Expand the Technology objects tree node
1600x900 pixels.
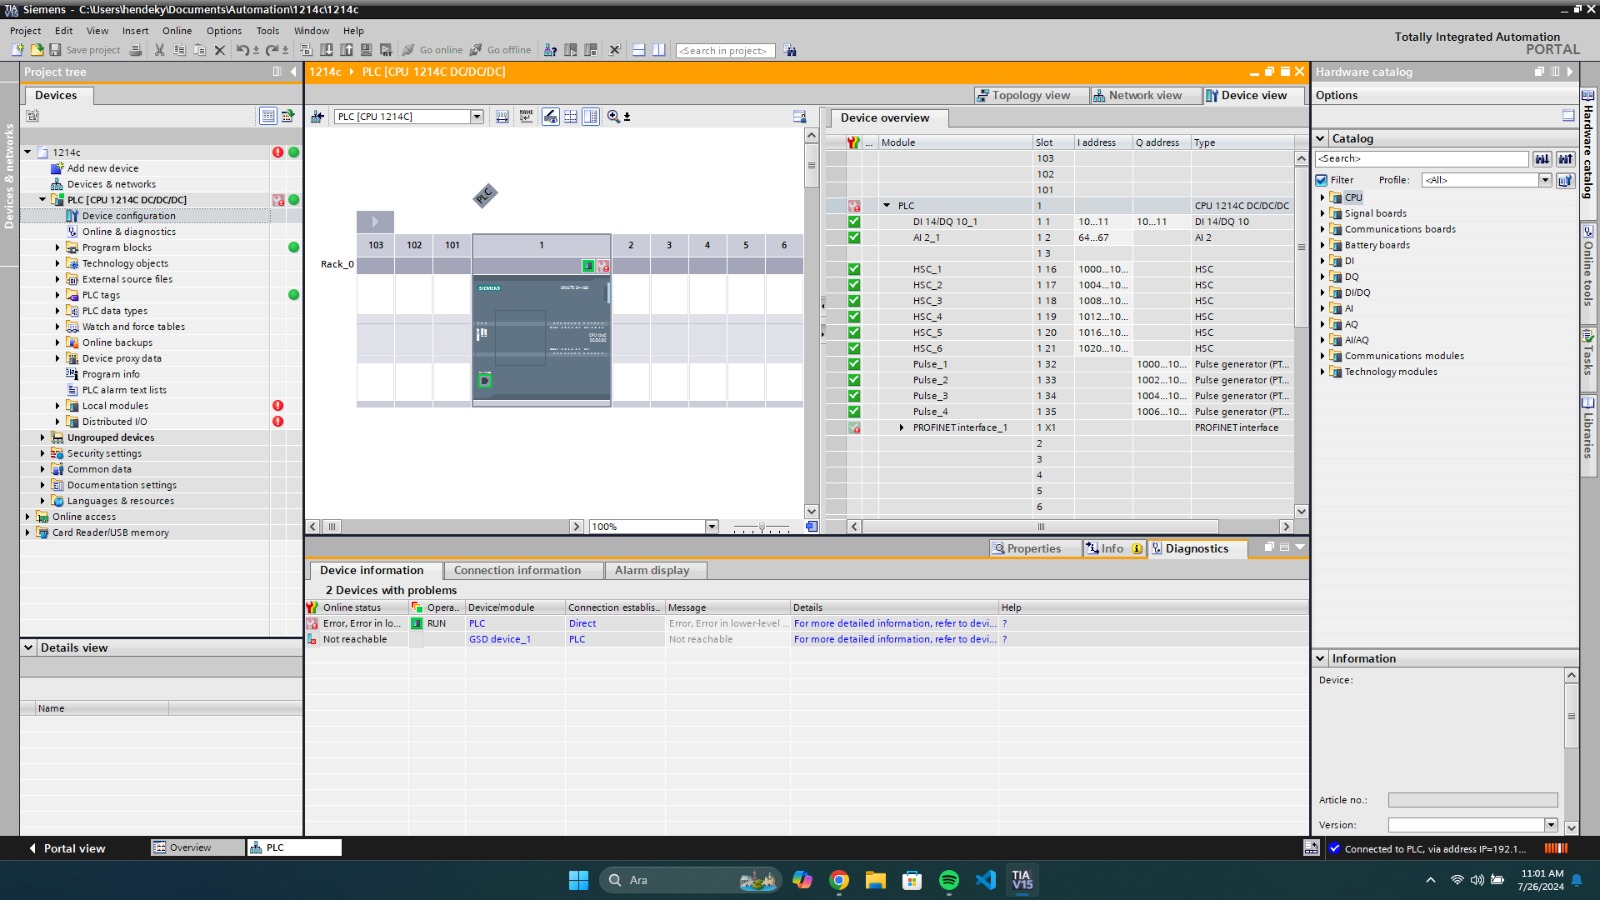coord(57,263)
